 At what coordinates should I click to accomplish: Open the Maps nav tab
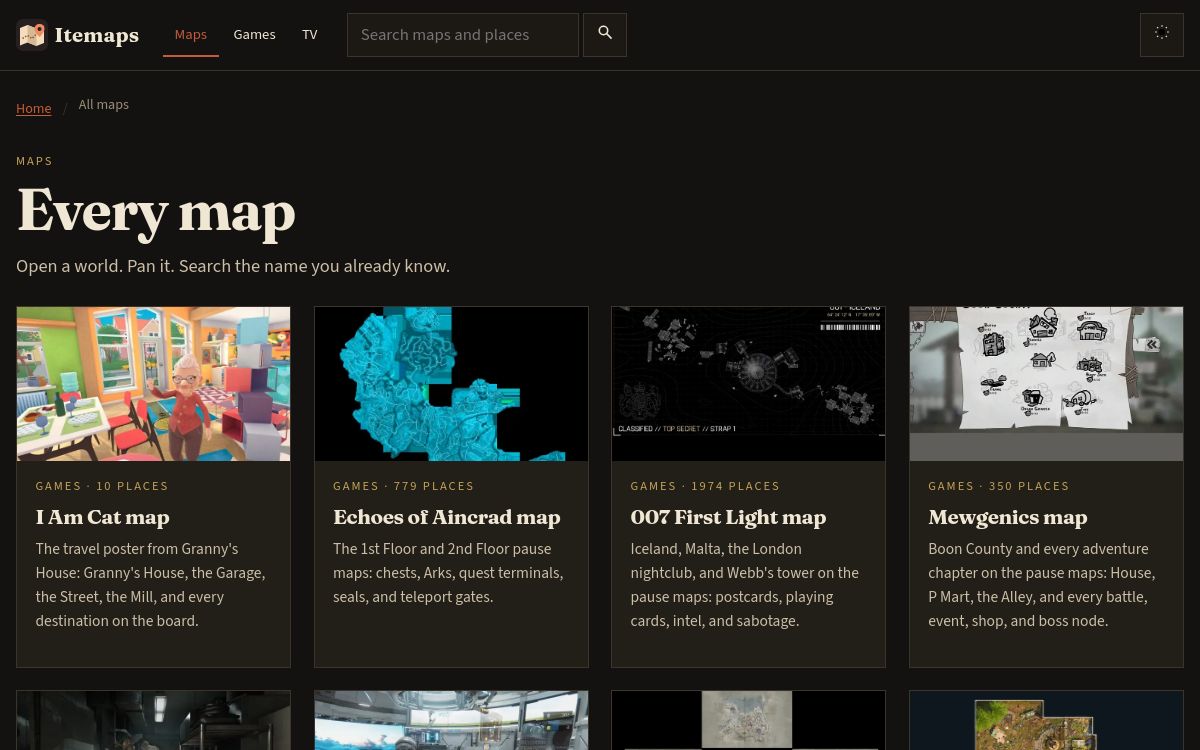tap(191, 35)
